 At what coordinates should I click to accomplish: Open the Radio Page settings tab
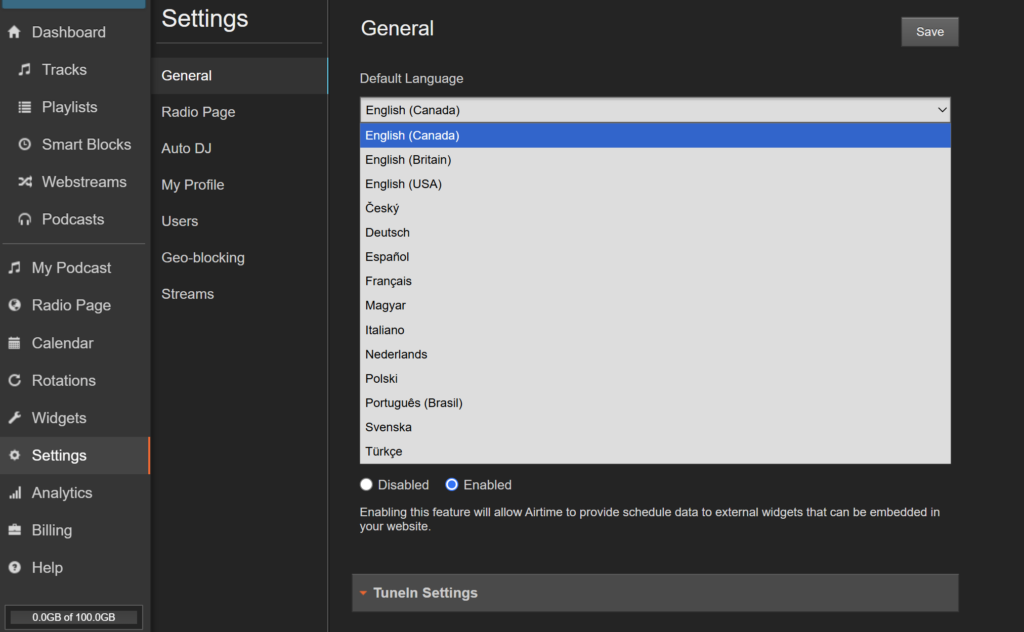click(x=239, y=112)
